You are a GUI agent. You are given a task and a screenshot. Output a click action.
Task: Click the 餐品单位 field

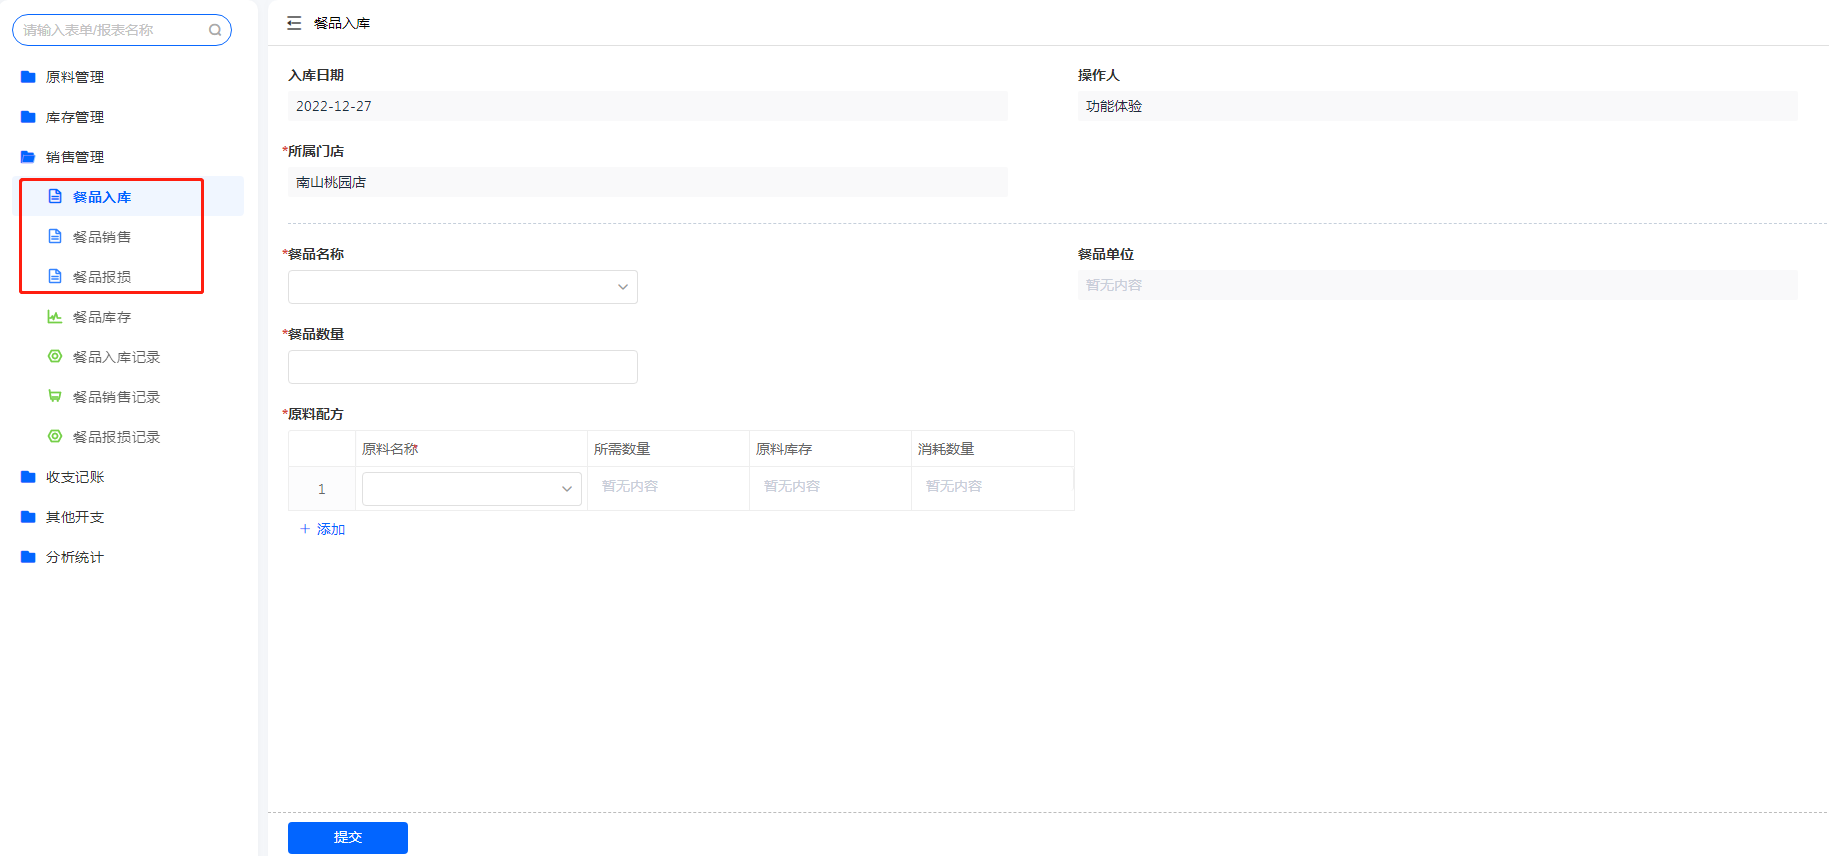click(x=1438, y=285)
